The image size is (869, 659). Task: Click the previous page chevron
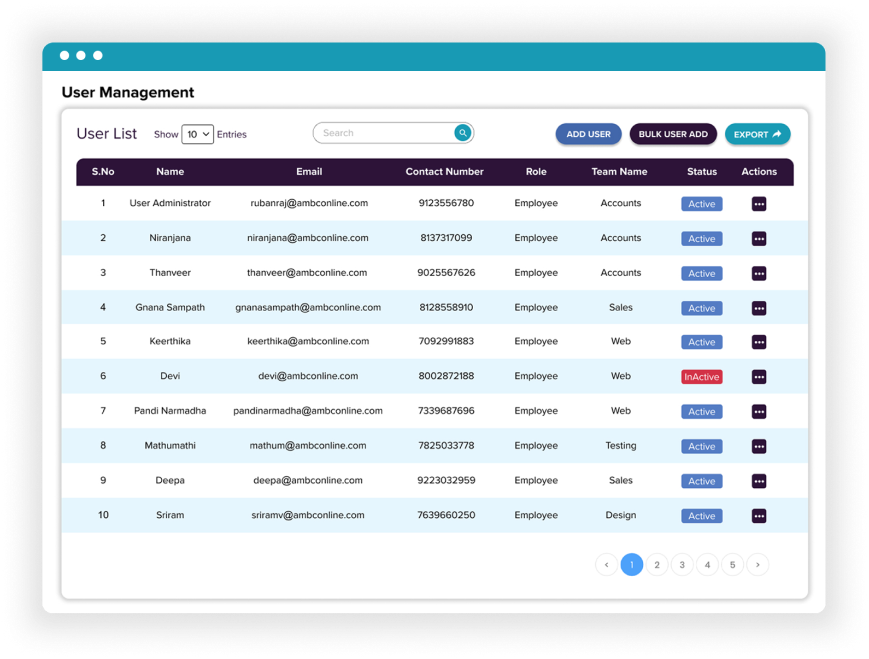coord(606,564)
